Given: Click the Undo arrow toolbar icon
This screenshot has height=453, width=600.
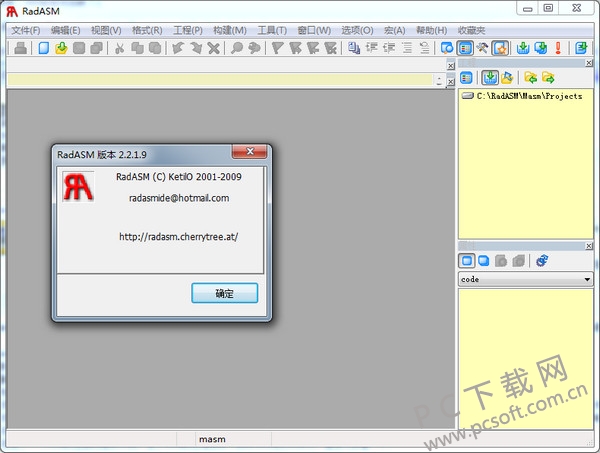Looking at the screenshot, I should tap(178, 48).
